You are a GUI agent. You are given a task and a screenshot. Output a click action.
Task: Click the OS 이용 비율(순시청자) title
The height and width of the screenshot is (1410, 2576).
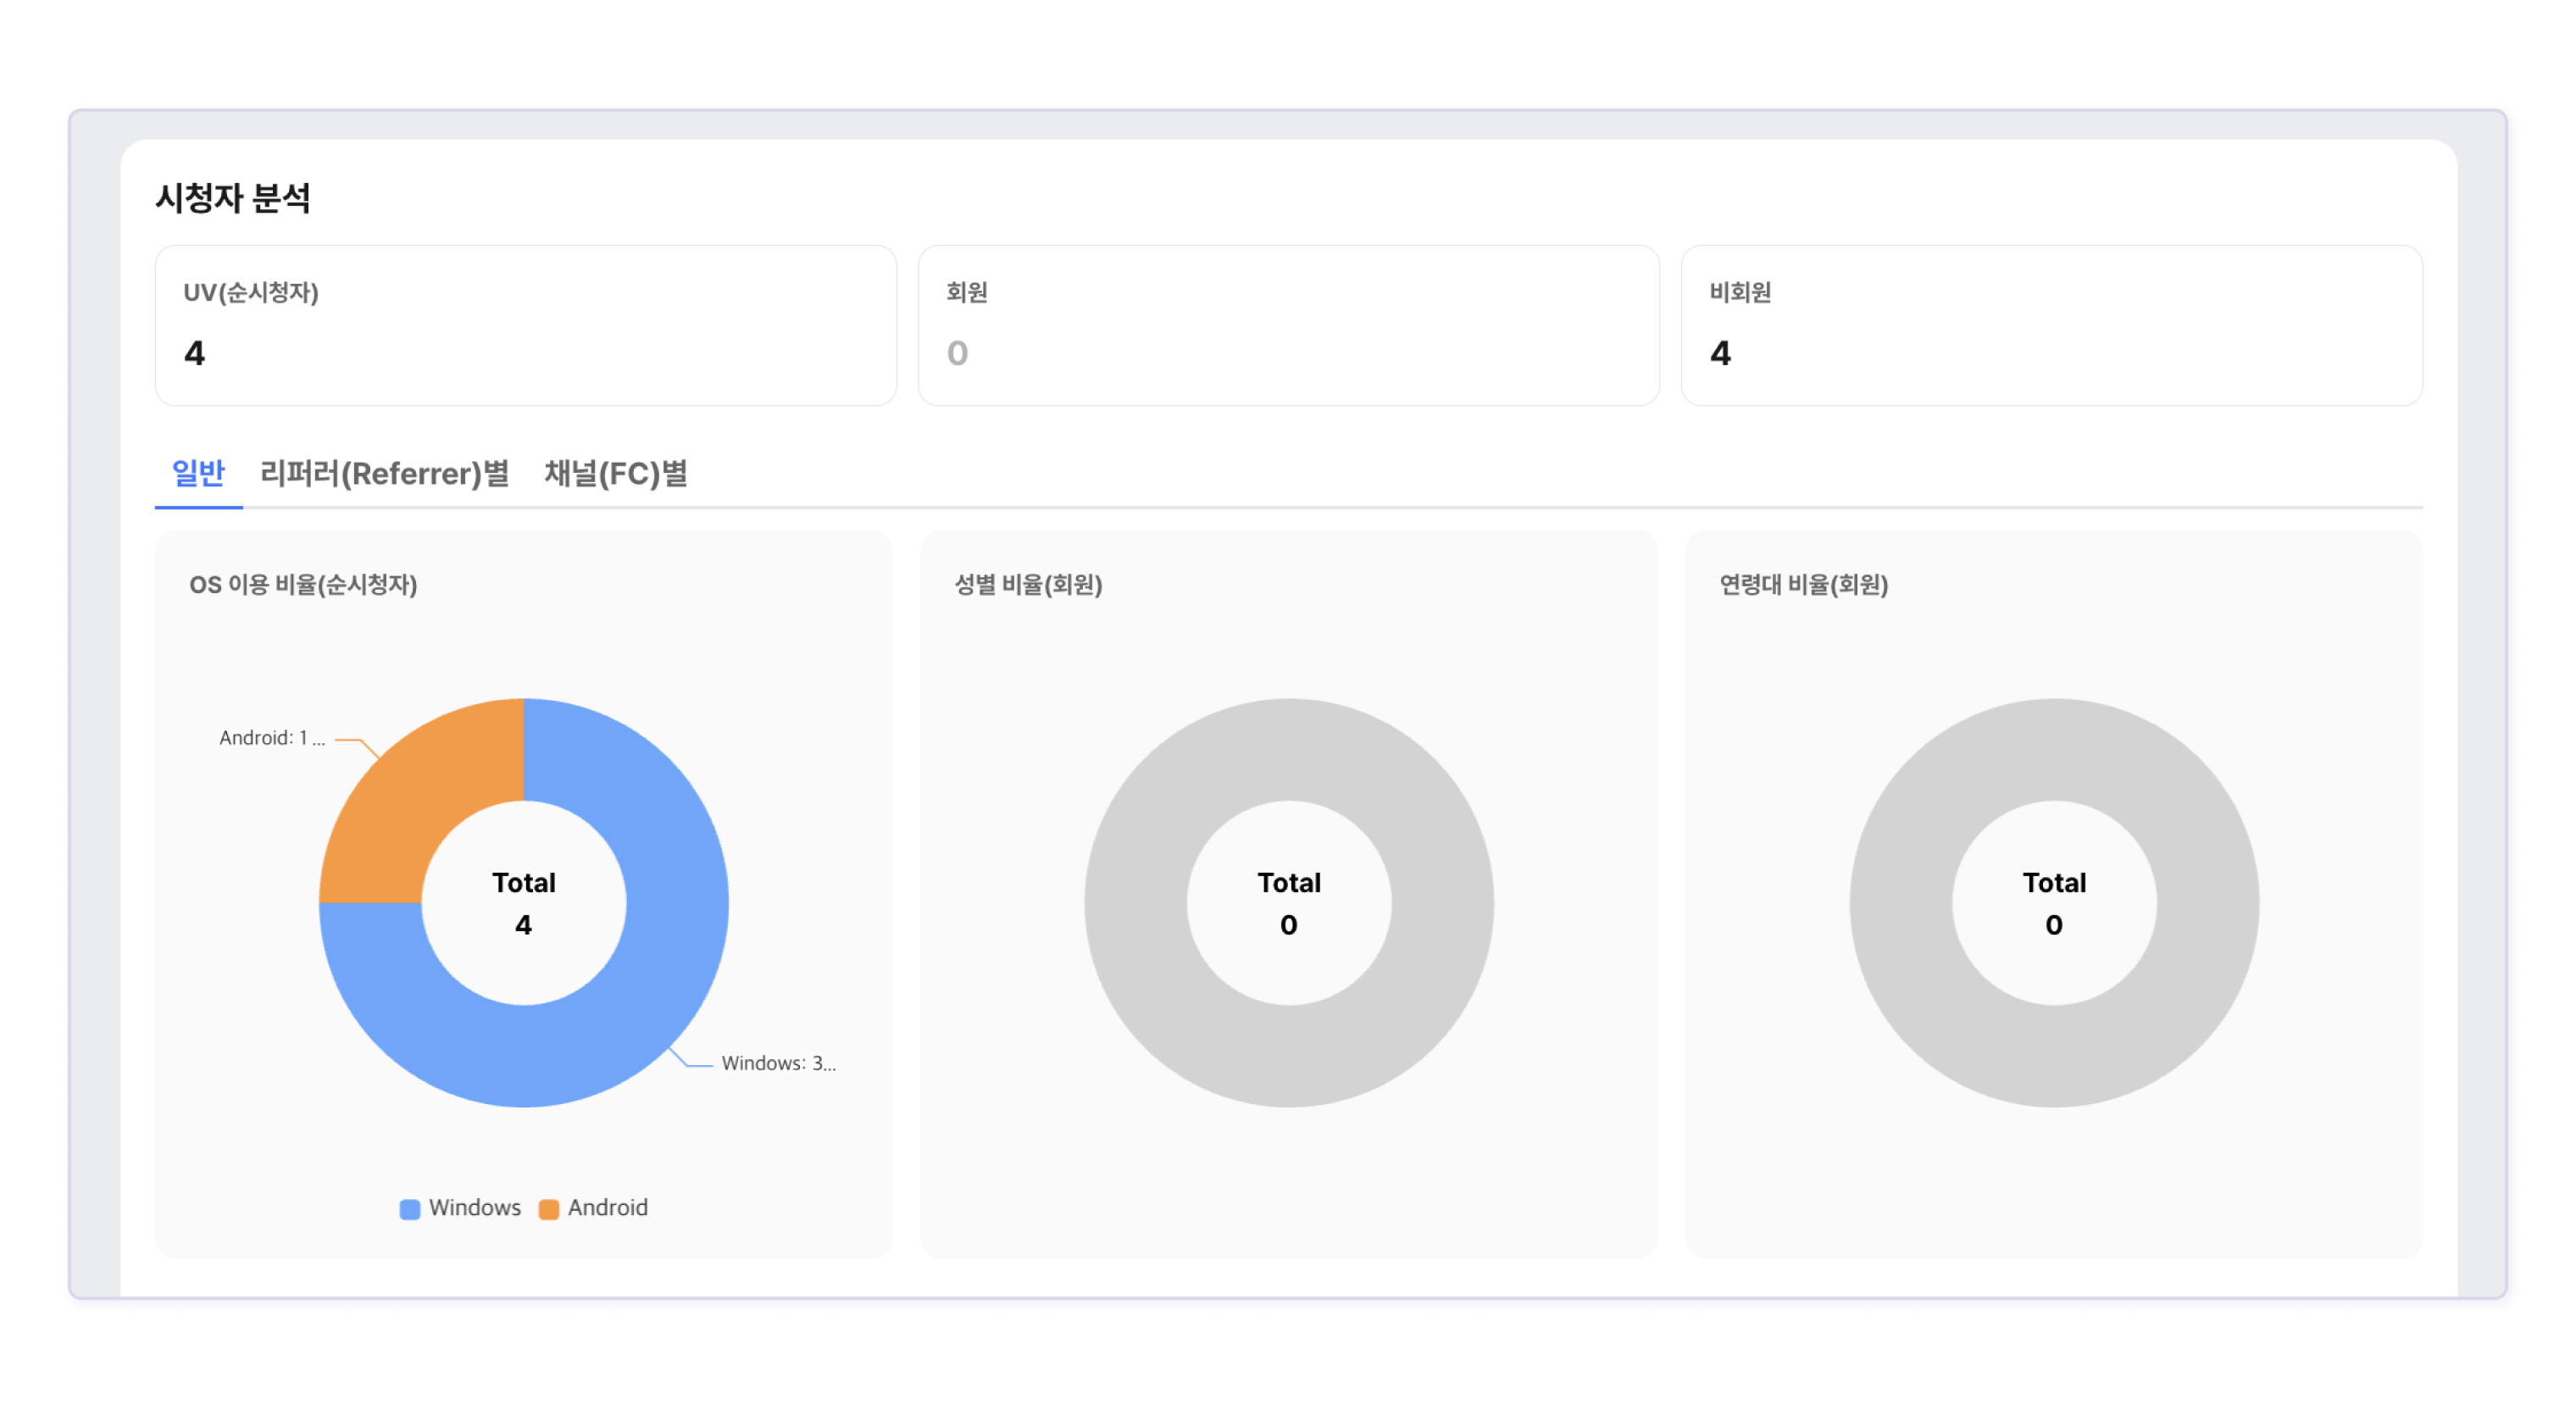click(x=303, y=584)
